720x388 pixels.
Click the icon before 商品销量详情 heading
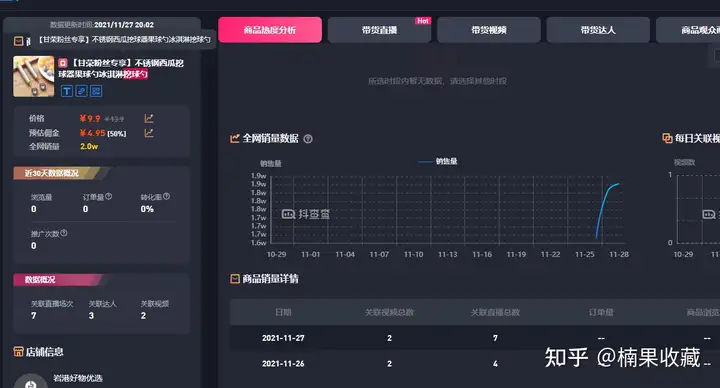(235, 279)
